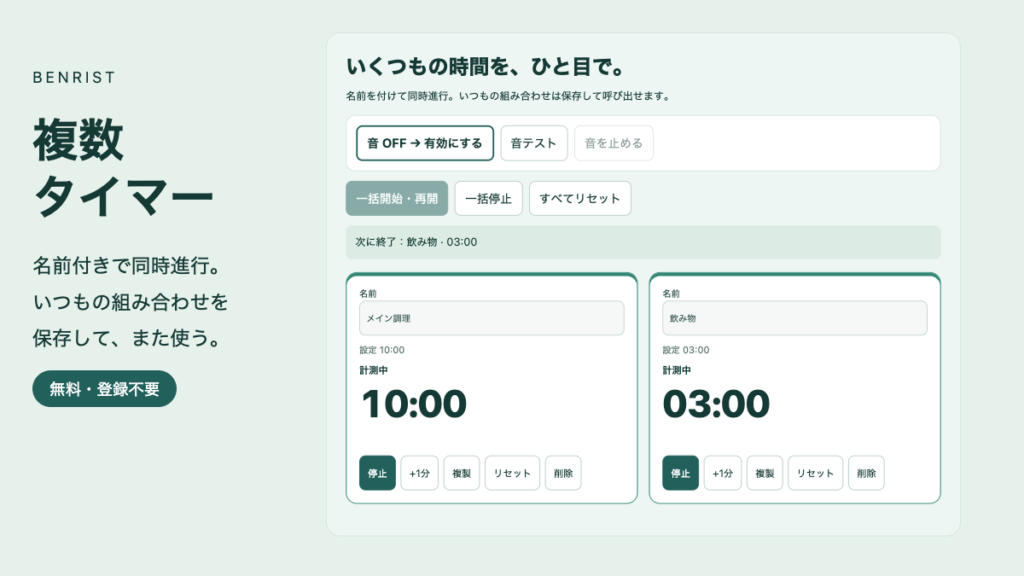Click the 複数タイマー title
1024x576 pixels.
pyautogui.click(x=123, y=167)
